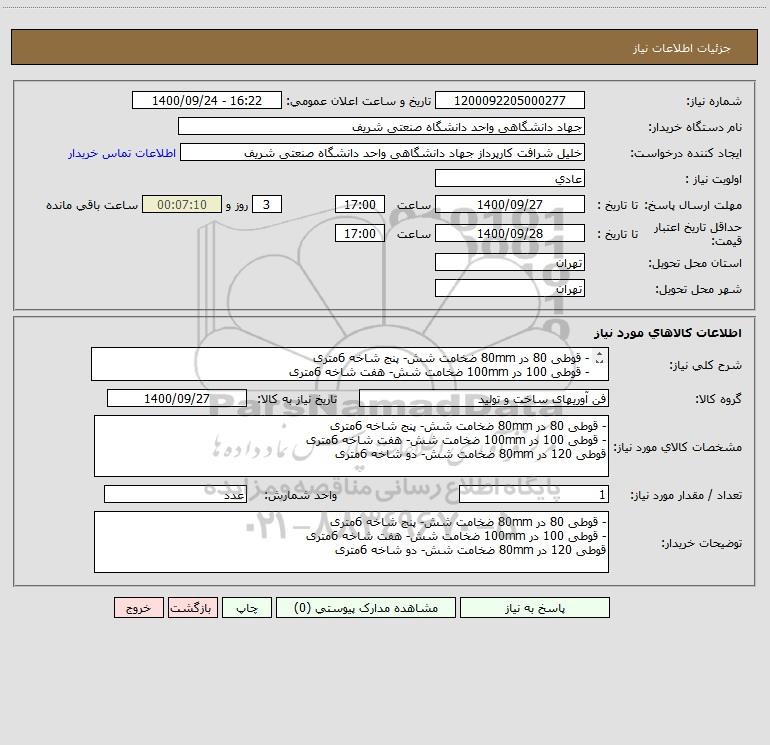
Task: Click the شرح کلی نیاز text area
Action: (350, 364)
